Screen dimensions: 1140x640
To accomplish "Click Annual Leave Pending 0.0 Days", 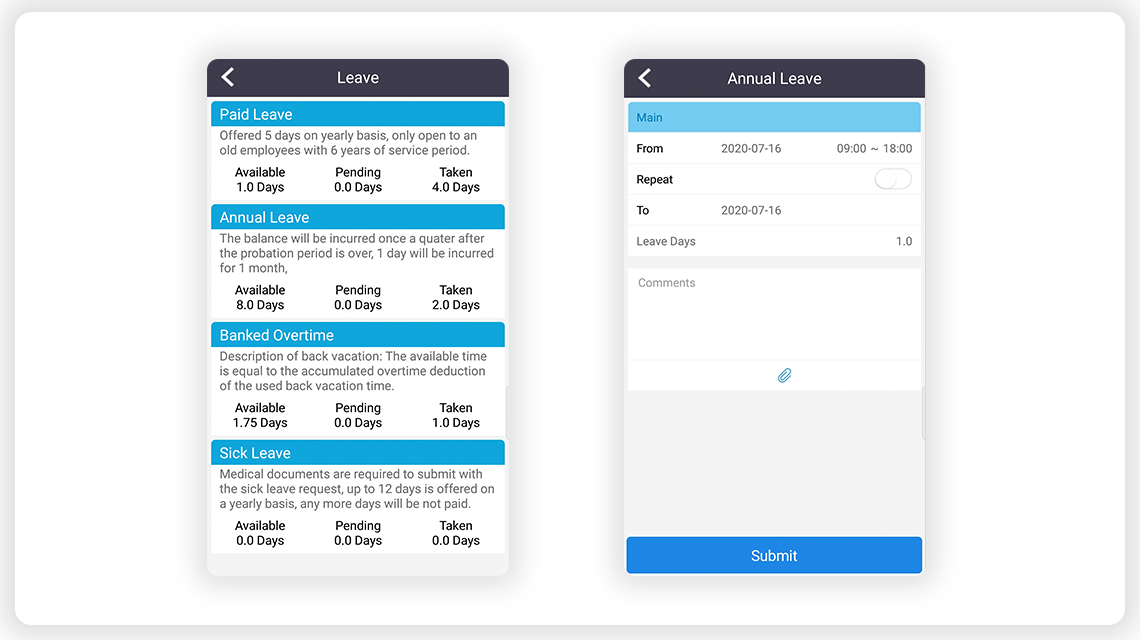I will tap(358, 297).
